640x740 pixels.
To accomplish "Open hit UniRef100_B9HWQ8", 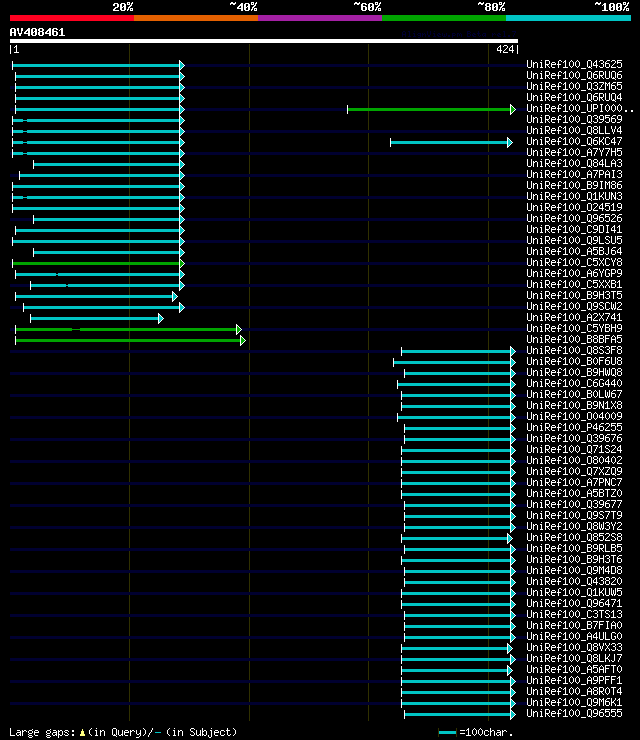I will point(574,372).
